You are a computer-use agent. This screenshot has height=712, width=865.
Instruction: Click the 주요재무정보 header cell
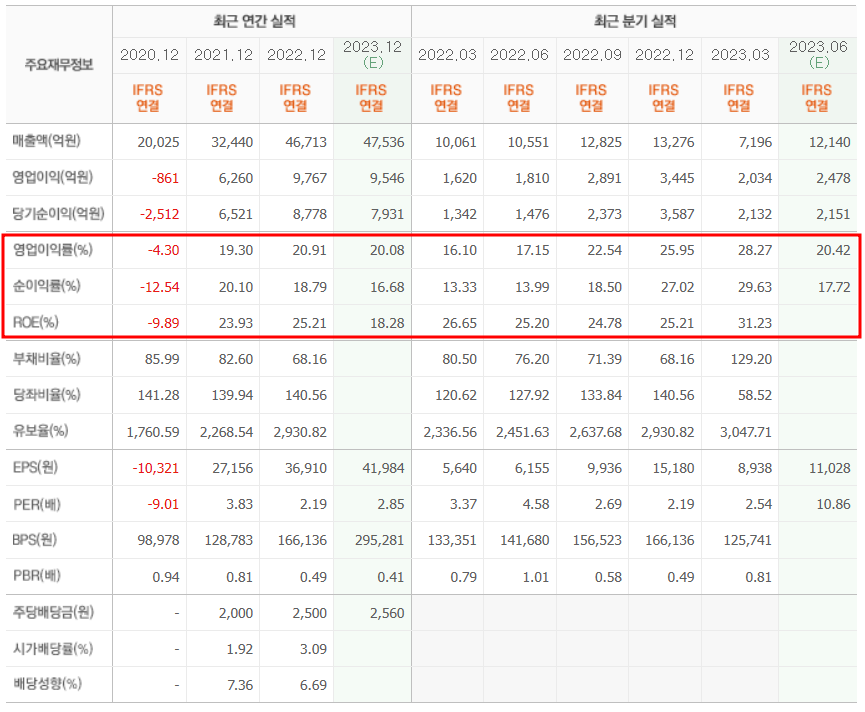(x=59, y=65)
